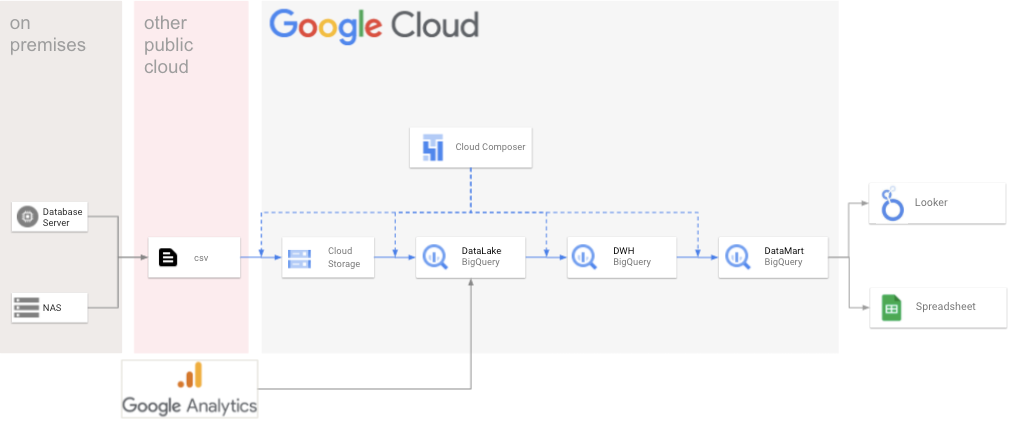Screen dimensions: 1014x422
Task: Select the Database Server gear icon
Action: point(27,217)
